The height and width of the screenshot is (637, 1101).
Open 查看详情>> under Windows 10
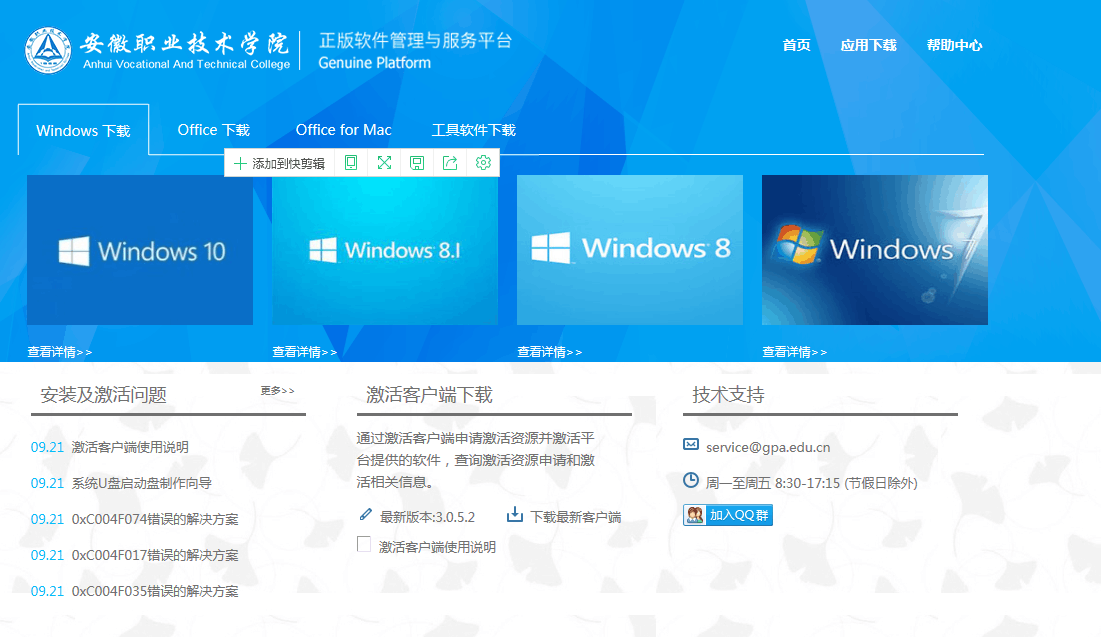coord(59,352)
